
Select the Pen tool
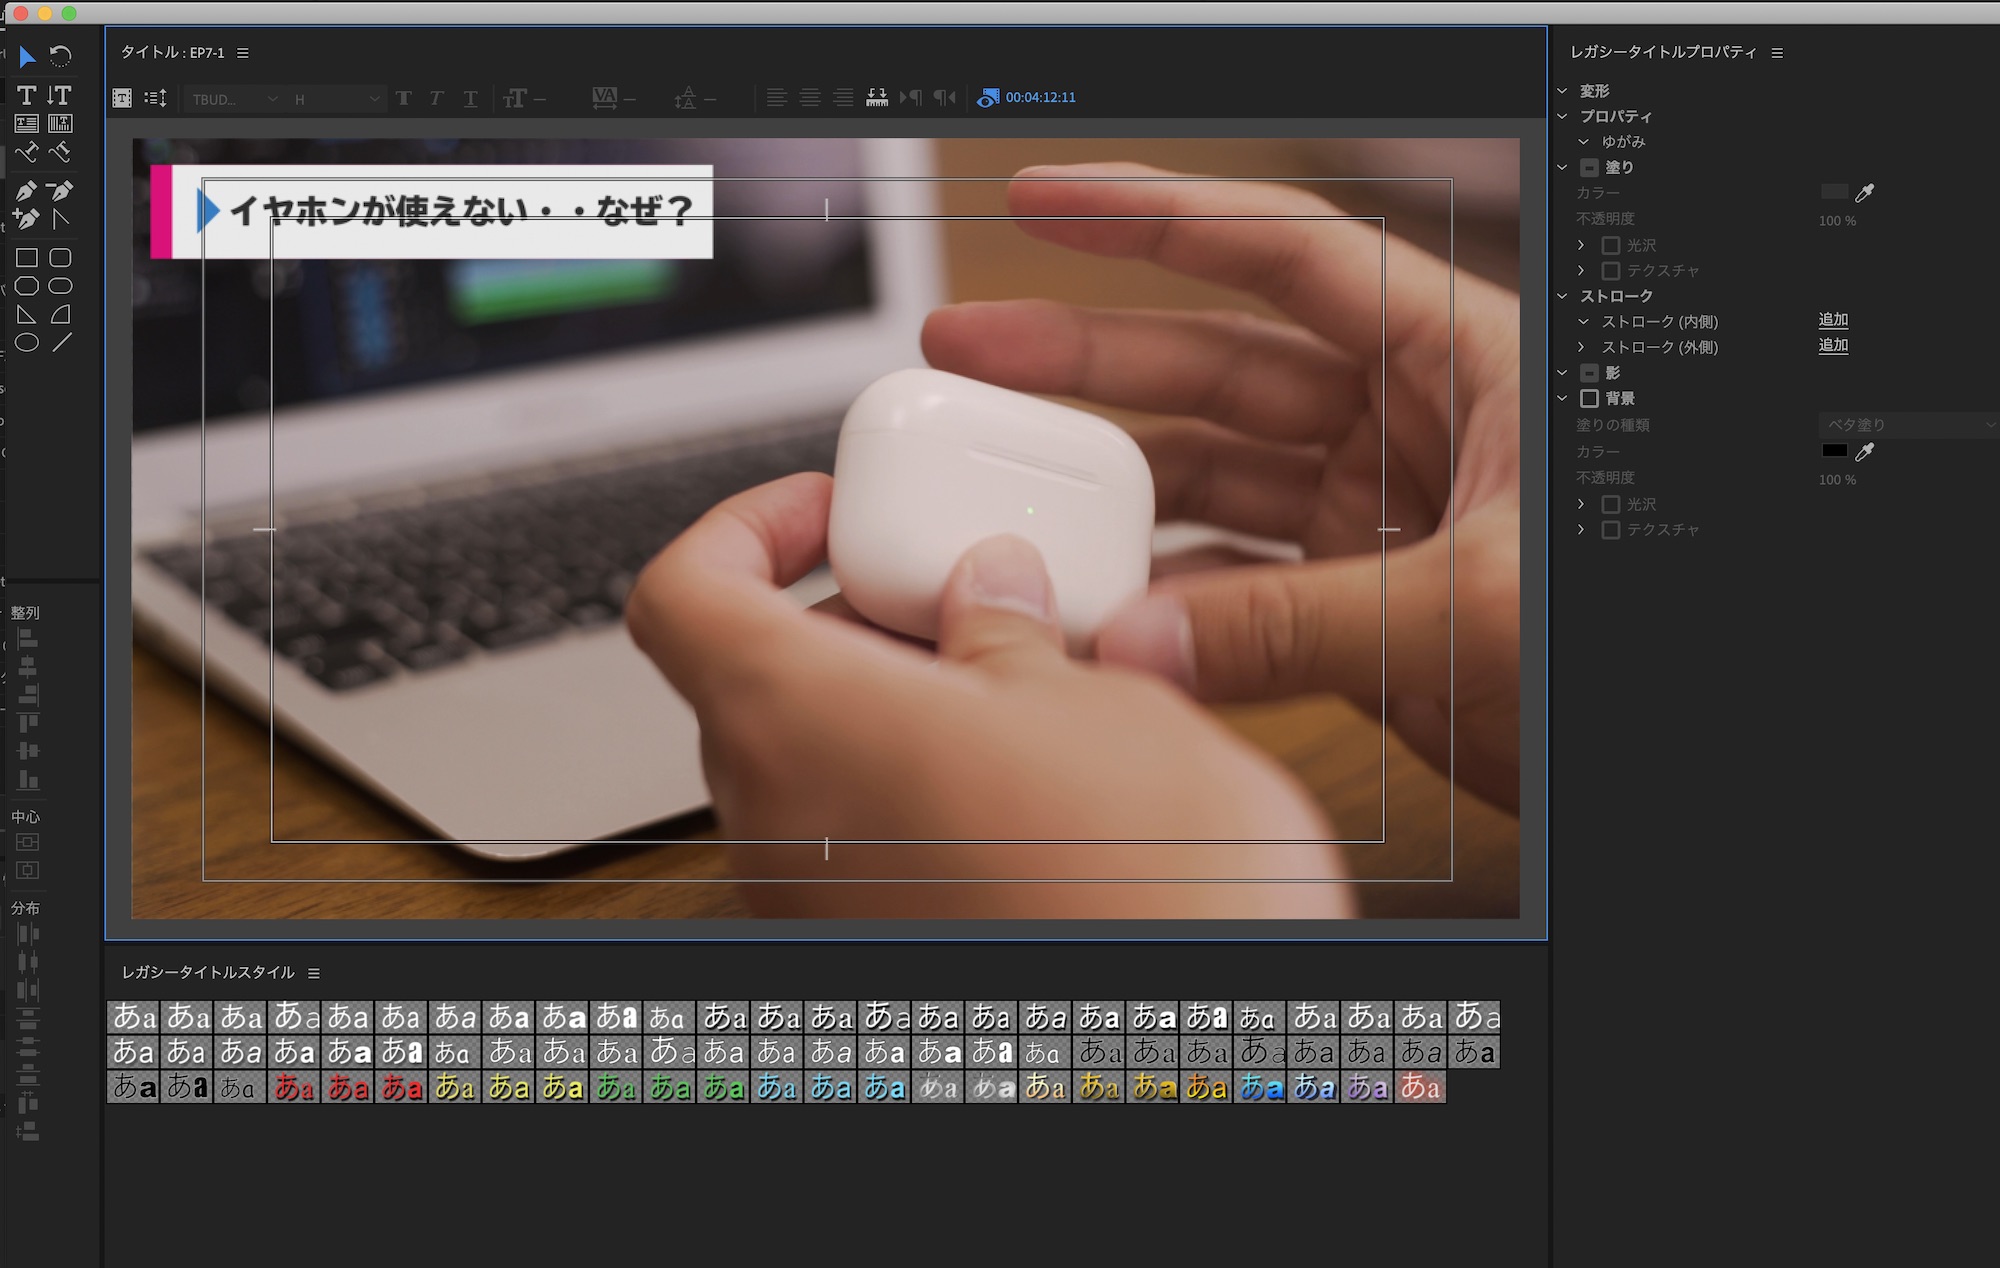[27, 190]
